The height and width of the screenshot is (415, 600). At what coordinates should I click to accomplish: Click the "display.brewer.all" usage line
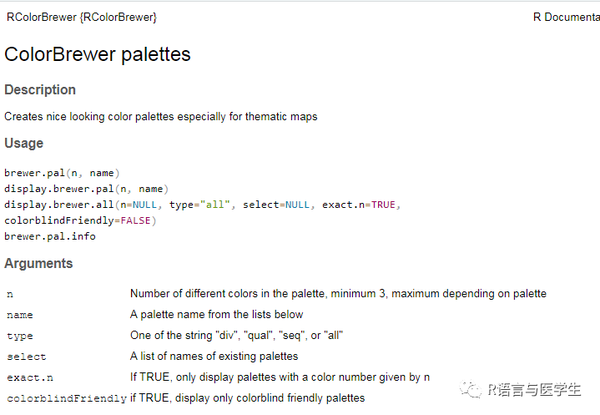200,205
